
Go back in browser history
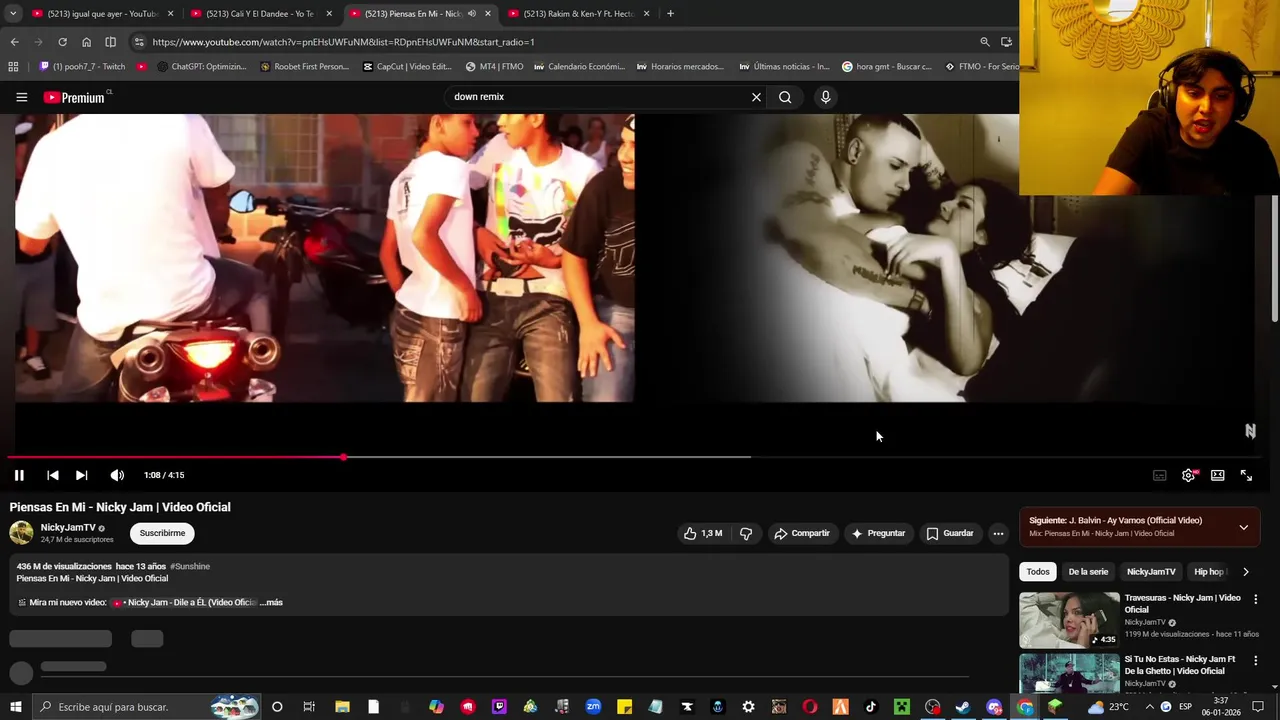tap(14, 42)
